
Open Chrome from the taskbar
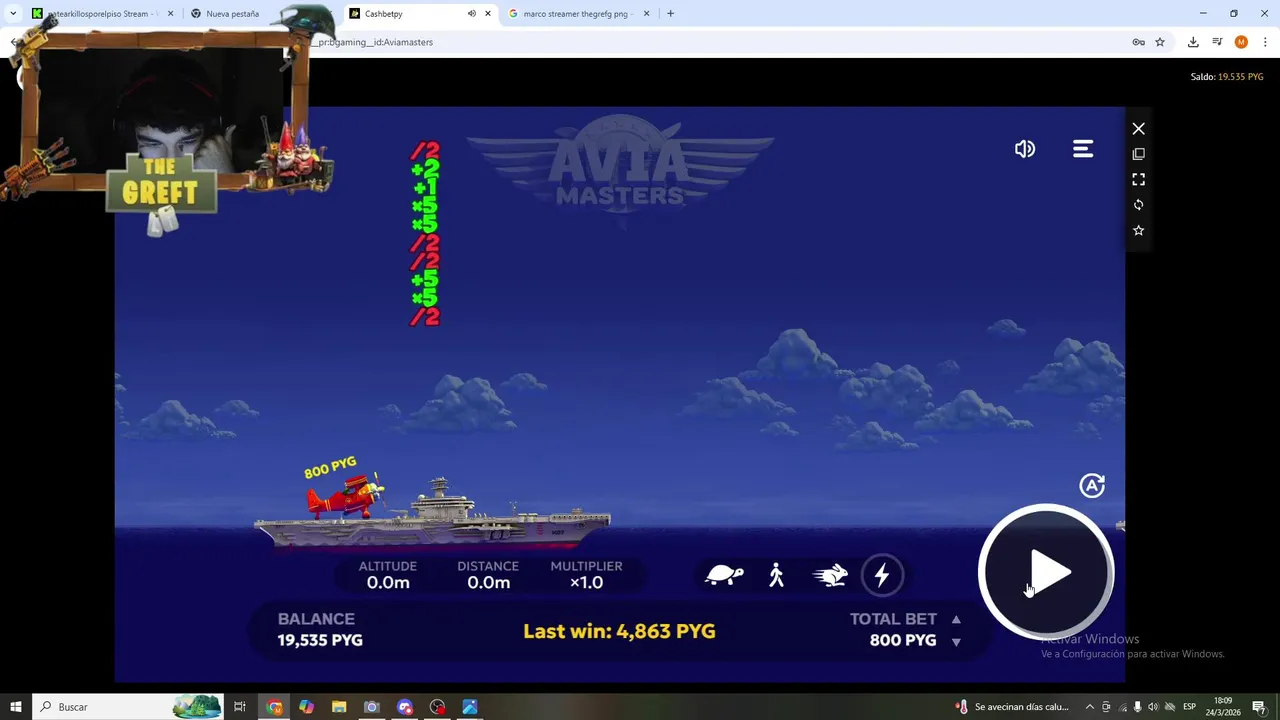[274, 707]
